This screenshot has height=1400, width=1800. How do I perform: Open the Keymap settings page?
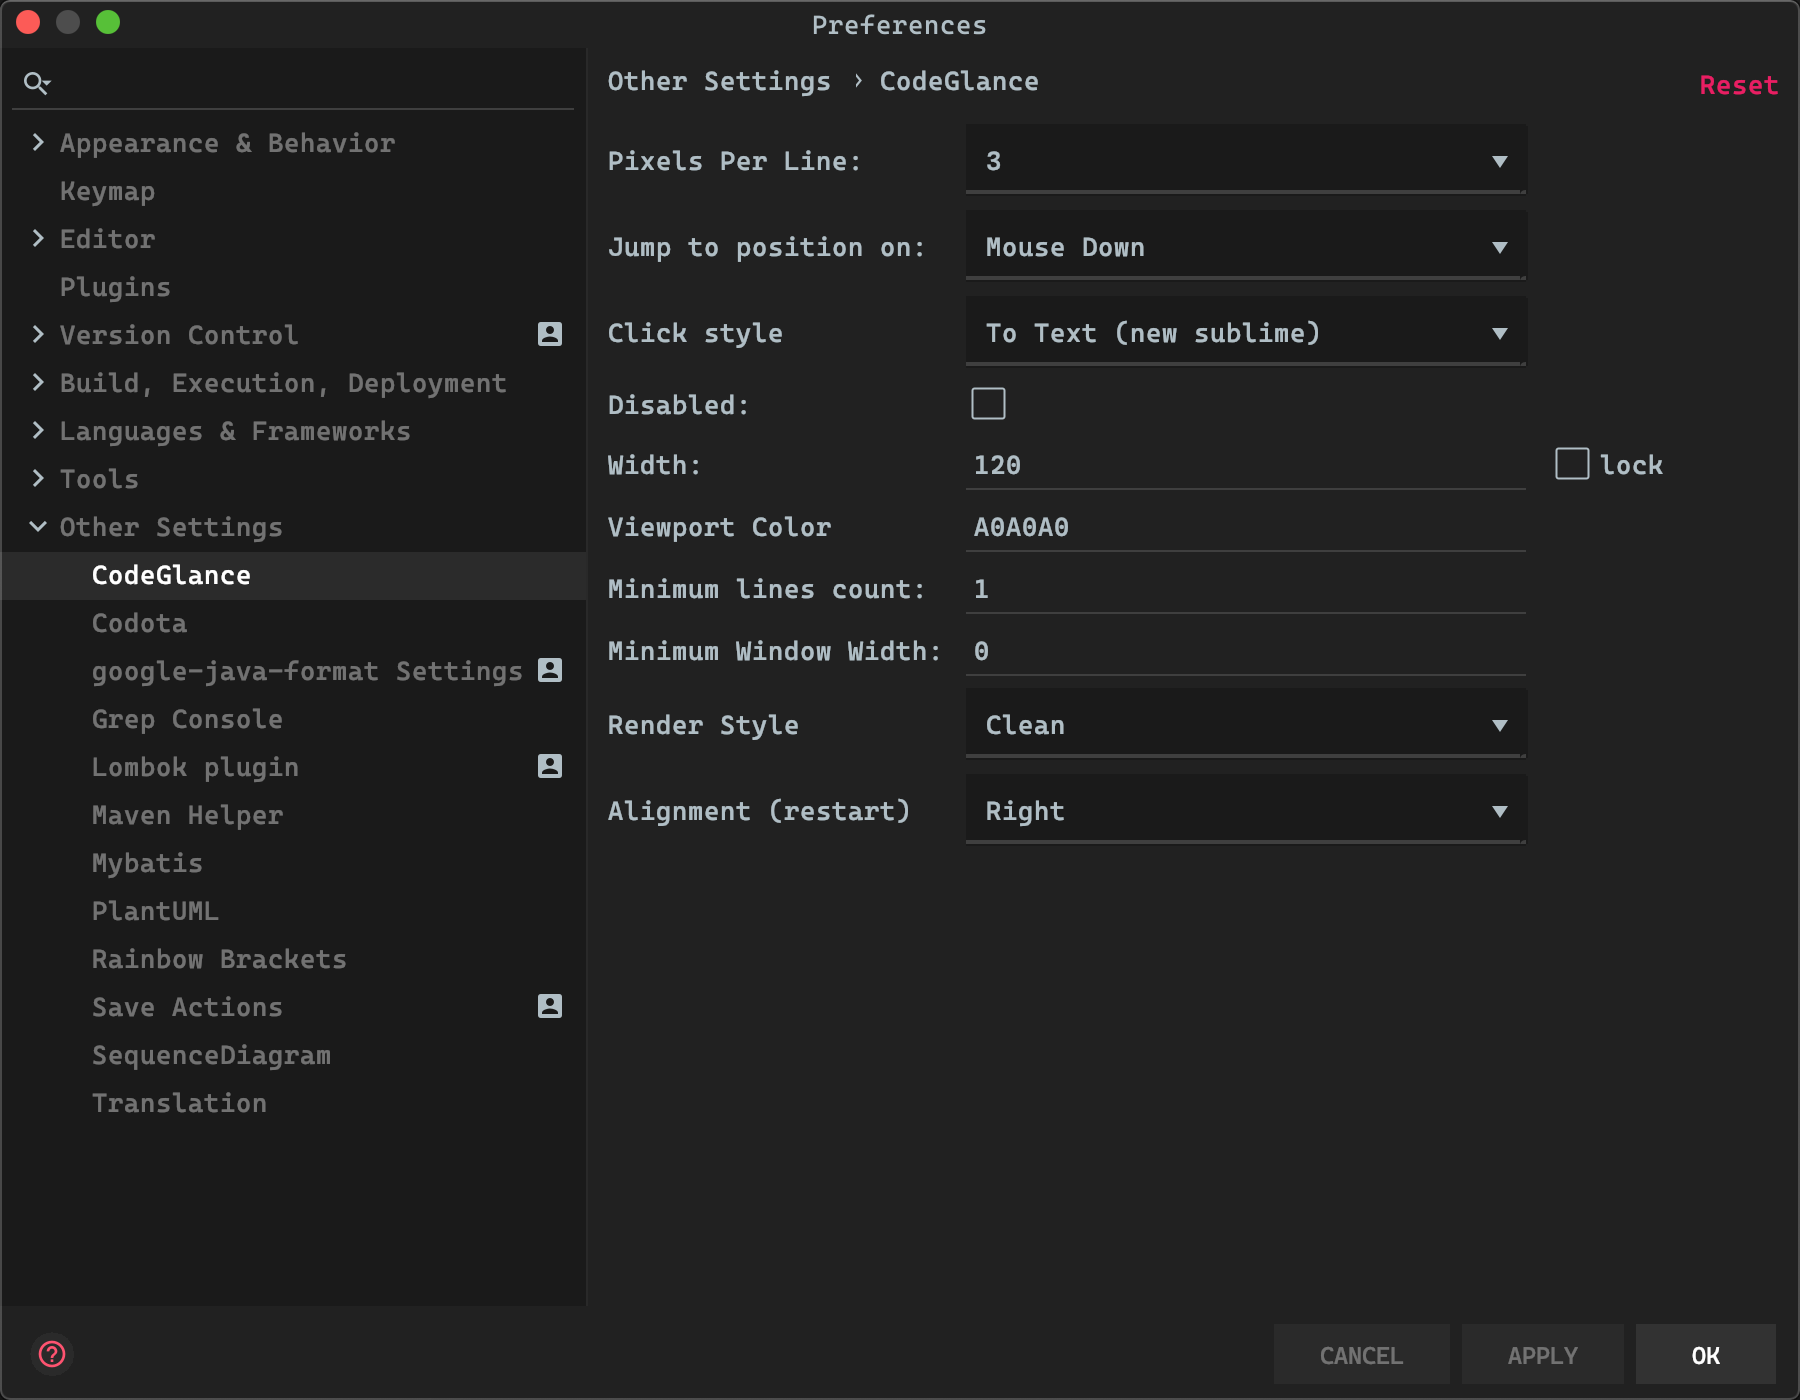coord(107,191)
